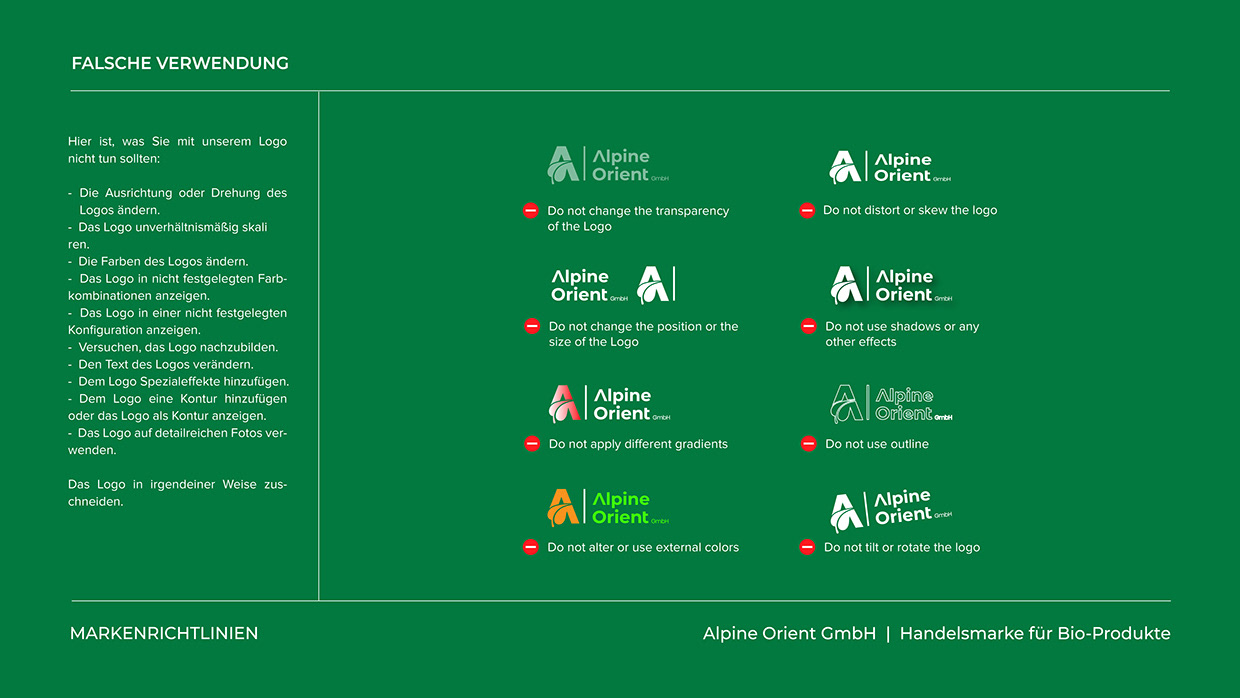Click the line 'Das Logo auf detailreichen Fotos ver-'

point(177,433)
